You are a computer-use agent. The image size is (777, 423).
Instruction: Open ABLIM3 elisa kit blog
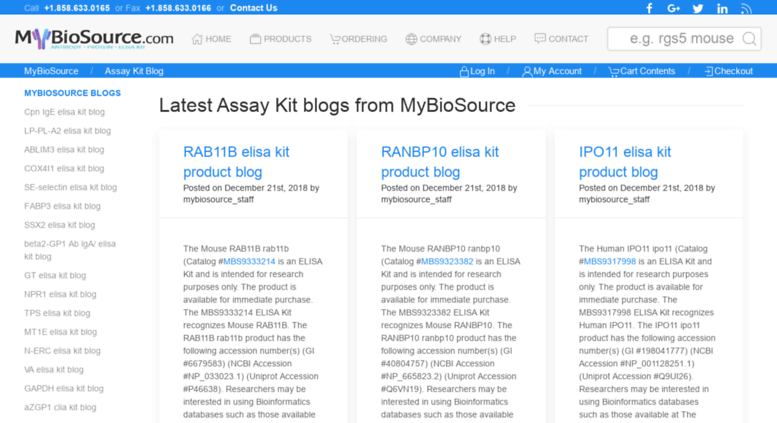click(64, 150)
